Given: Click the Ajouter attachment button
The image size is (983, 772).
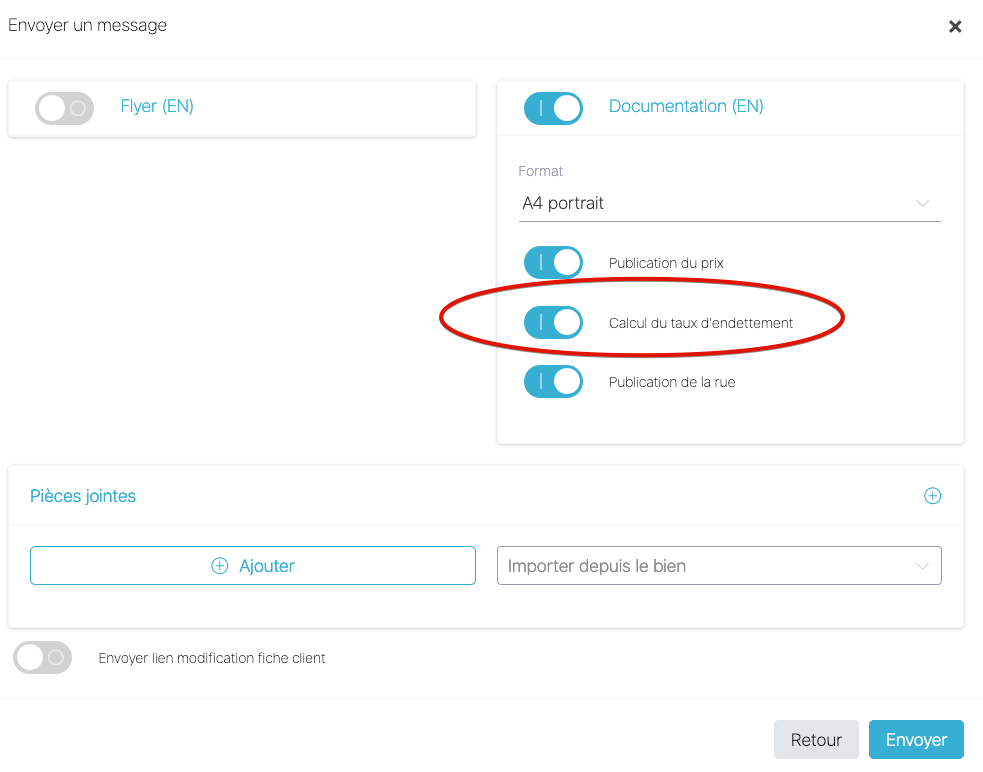Looking at the screenshot, I should tap(252, 566).
